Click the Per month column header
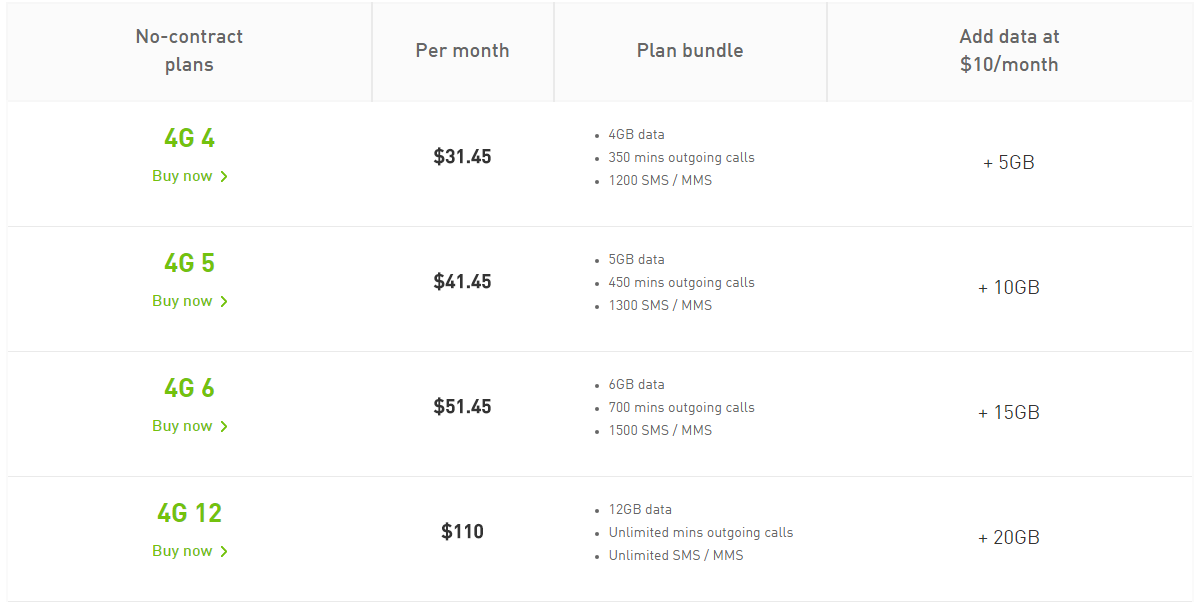Image resolution: width=1204 pixels, height=608 pixels. (462, 51)
